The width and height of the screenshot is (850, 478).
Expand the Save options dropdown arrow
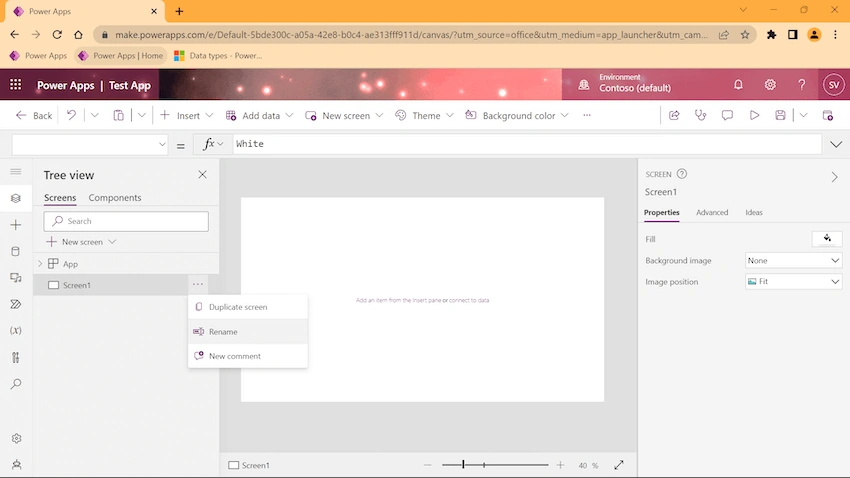pos(803,115)
